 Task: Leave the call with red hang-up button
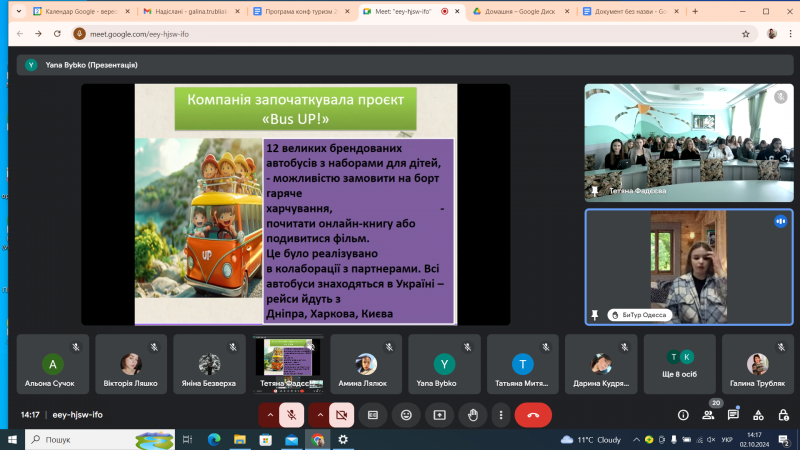[x=533, y=415]
